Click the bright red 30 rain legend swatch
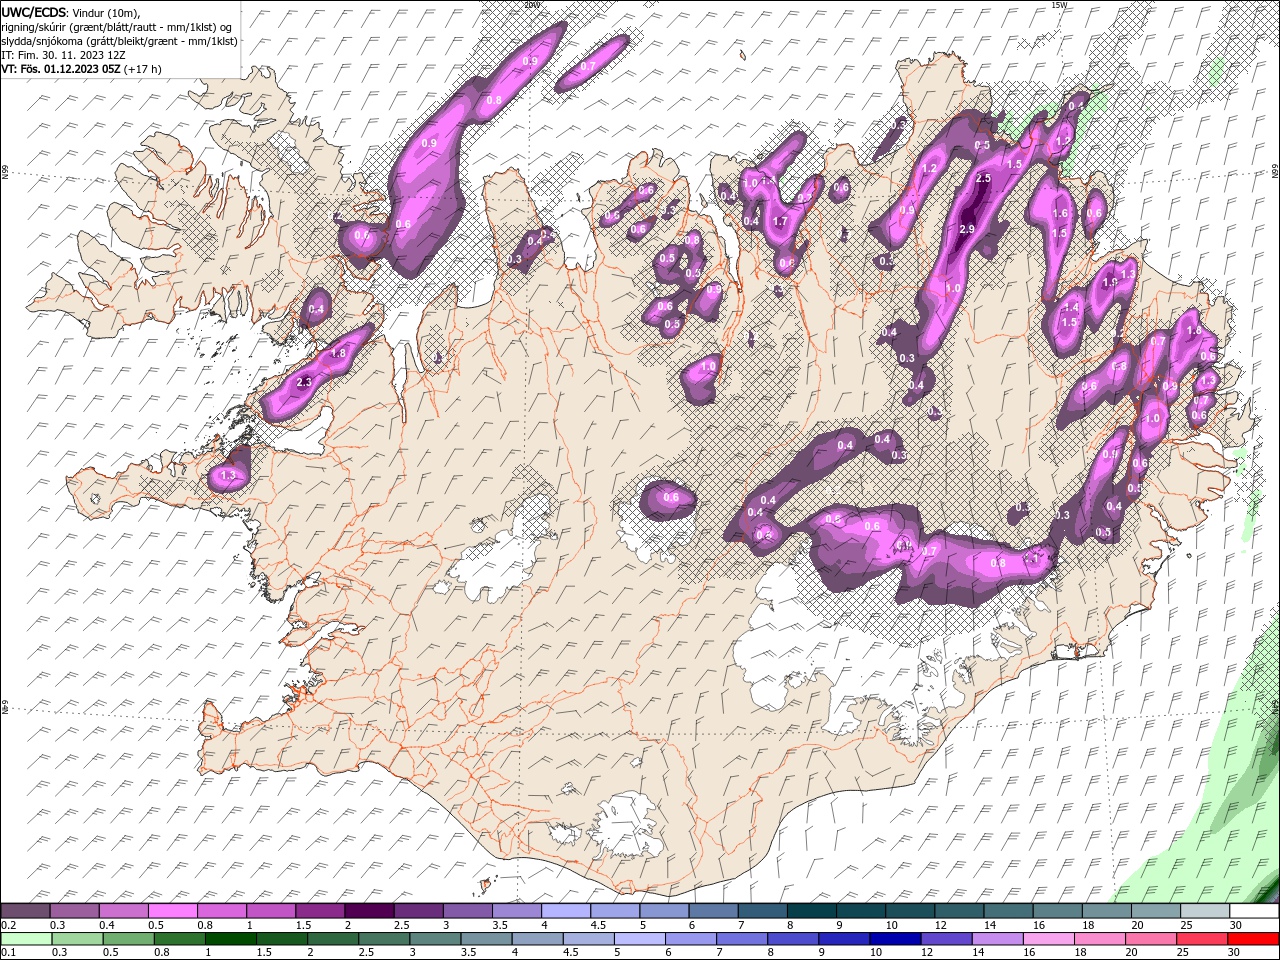 tap(1253, 939)
